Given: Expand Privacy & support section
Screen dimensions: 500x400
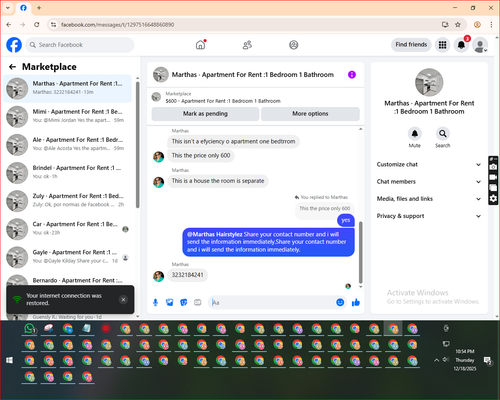Looking at the screenshot, I should 429,216.
